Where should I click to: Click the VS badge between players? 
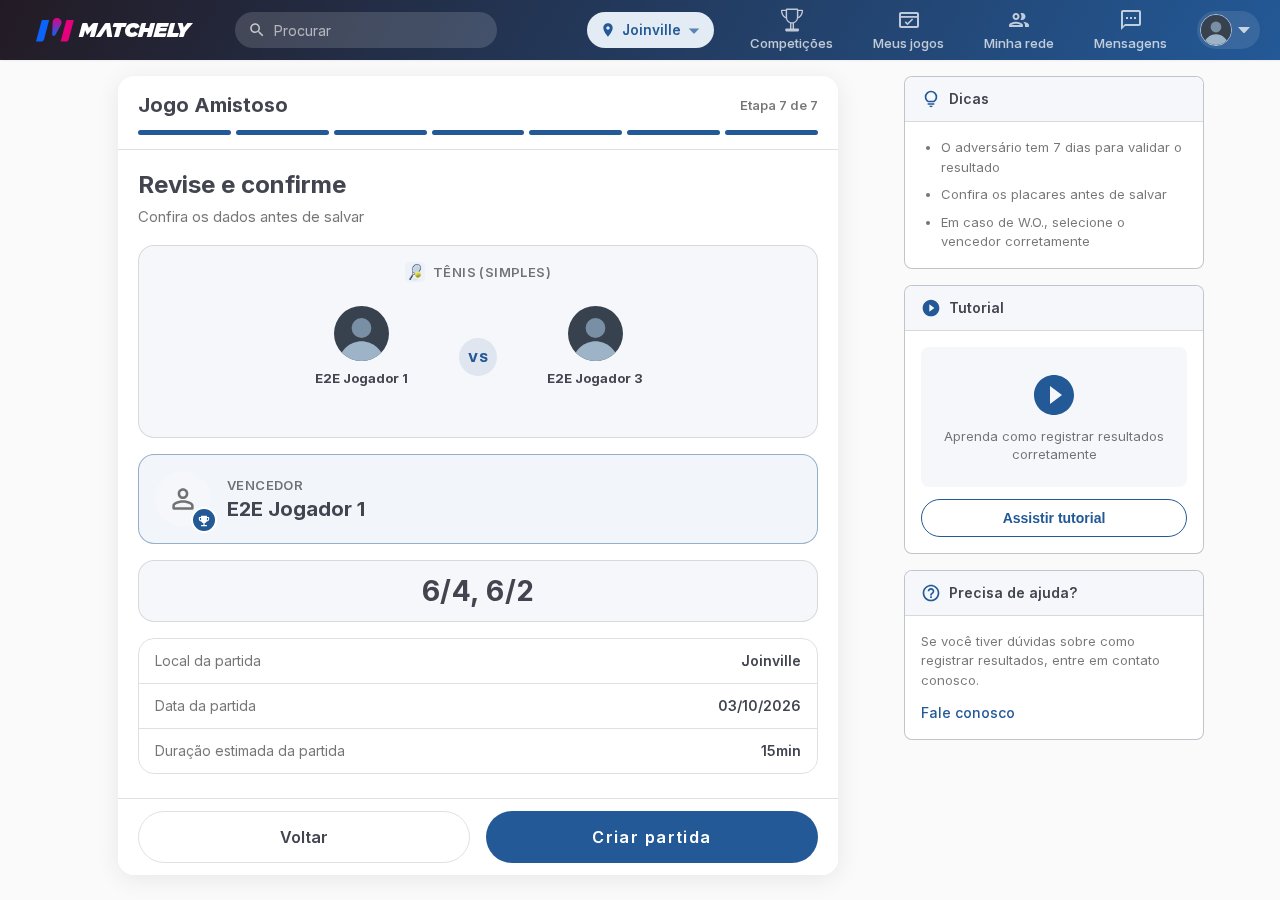[478, 357]
